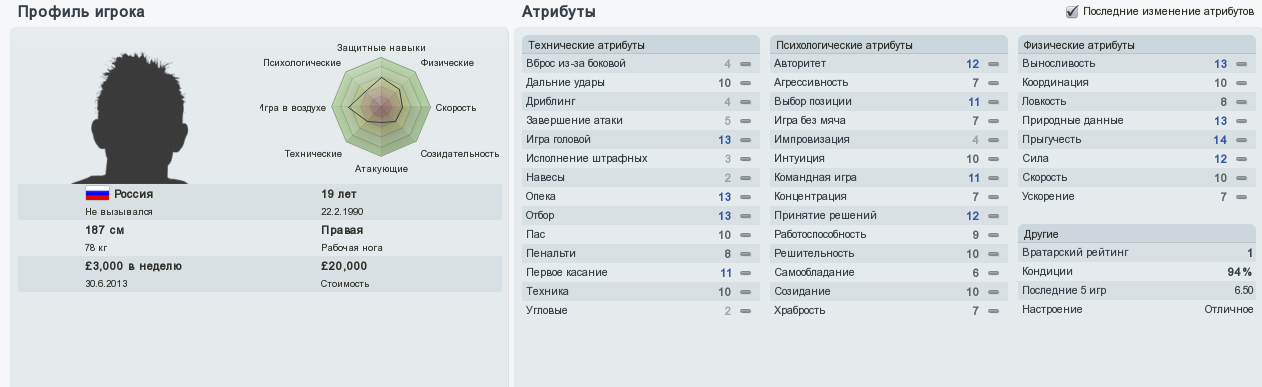Image resolution: width=1262 pixels, height=387 pixels.
Task: Click the Россия flag icon
Action: [x=97, y=194]
